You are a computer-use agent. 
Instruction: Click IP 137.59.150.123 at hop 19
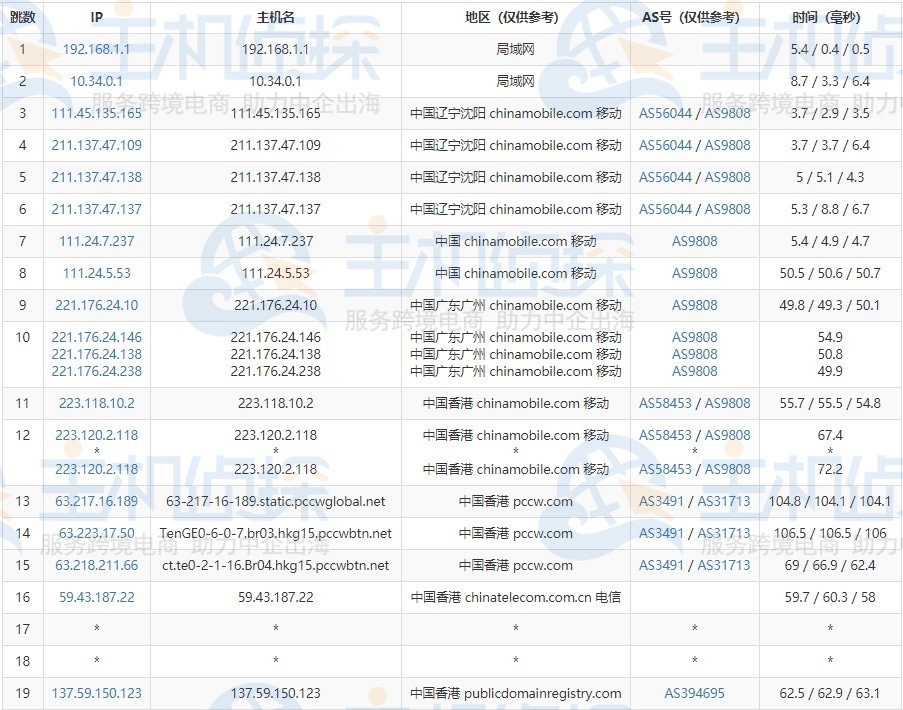click(96, 693)
